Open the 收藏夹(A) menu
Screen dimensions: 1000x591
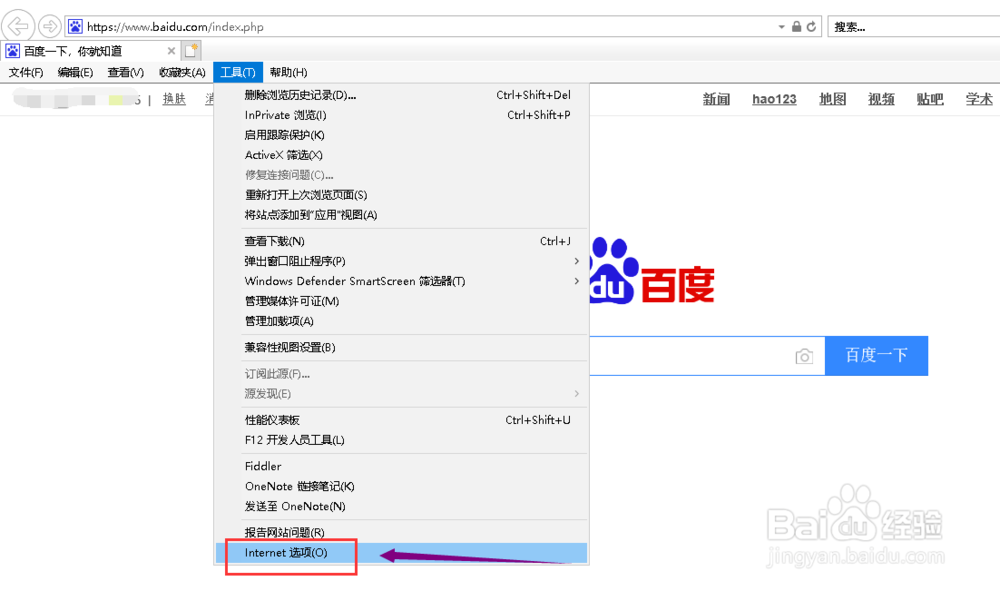point(181,72)
